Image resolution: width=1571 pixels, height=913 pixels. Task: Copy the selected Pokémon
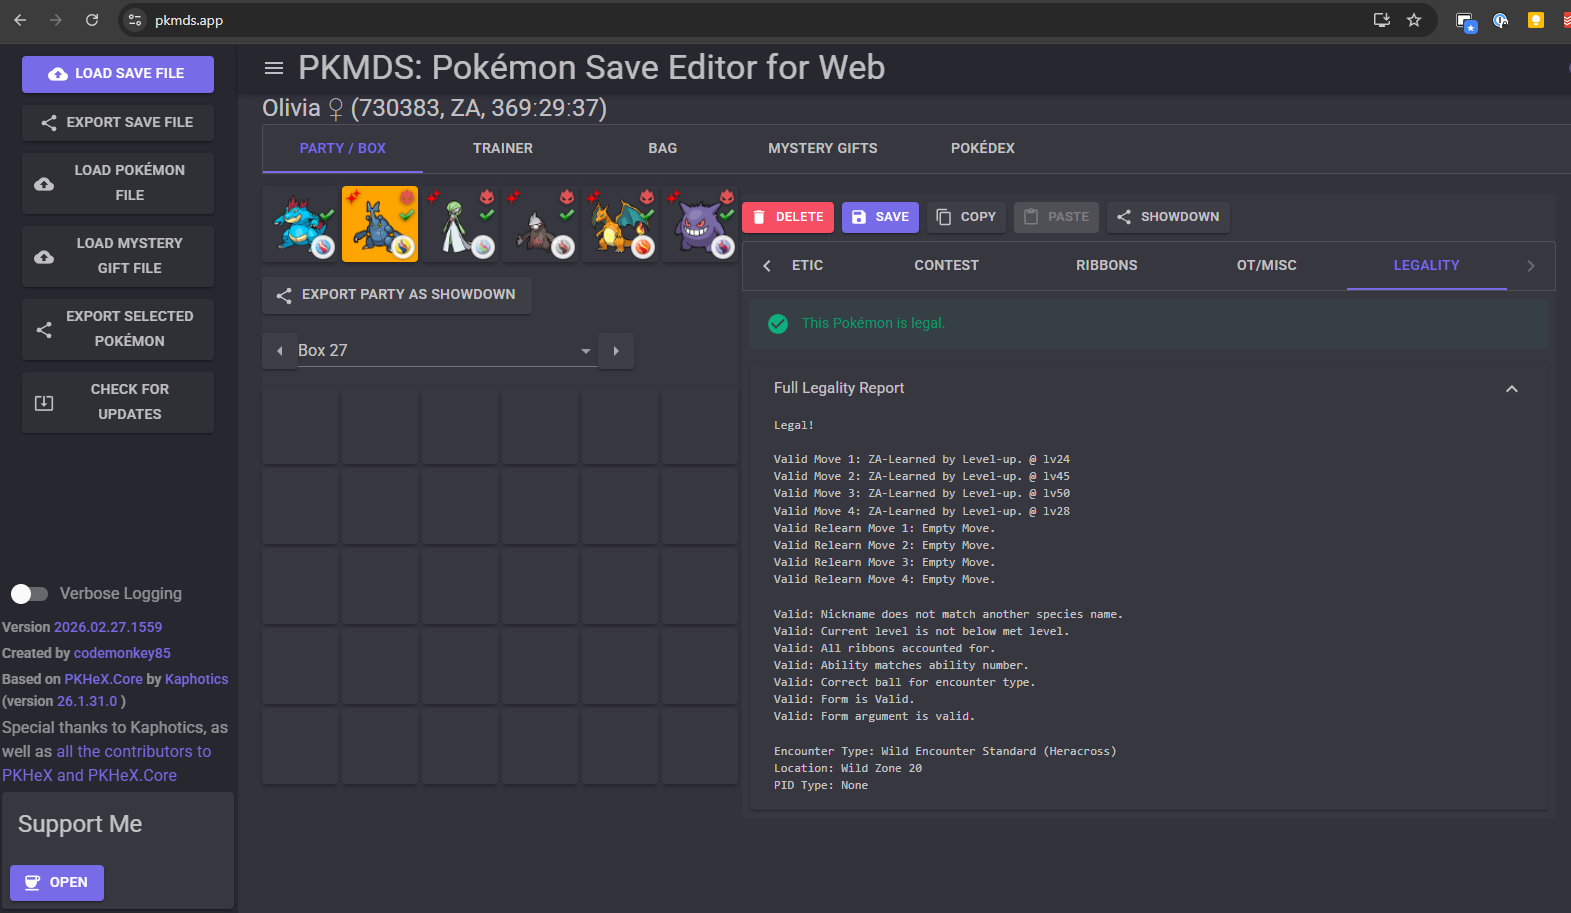966,217
